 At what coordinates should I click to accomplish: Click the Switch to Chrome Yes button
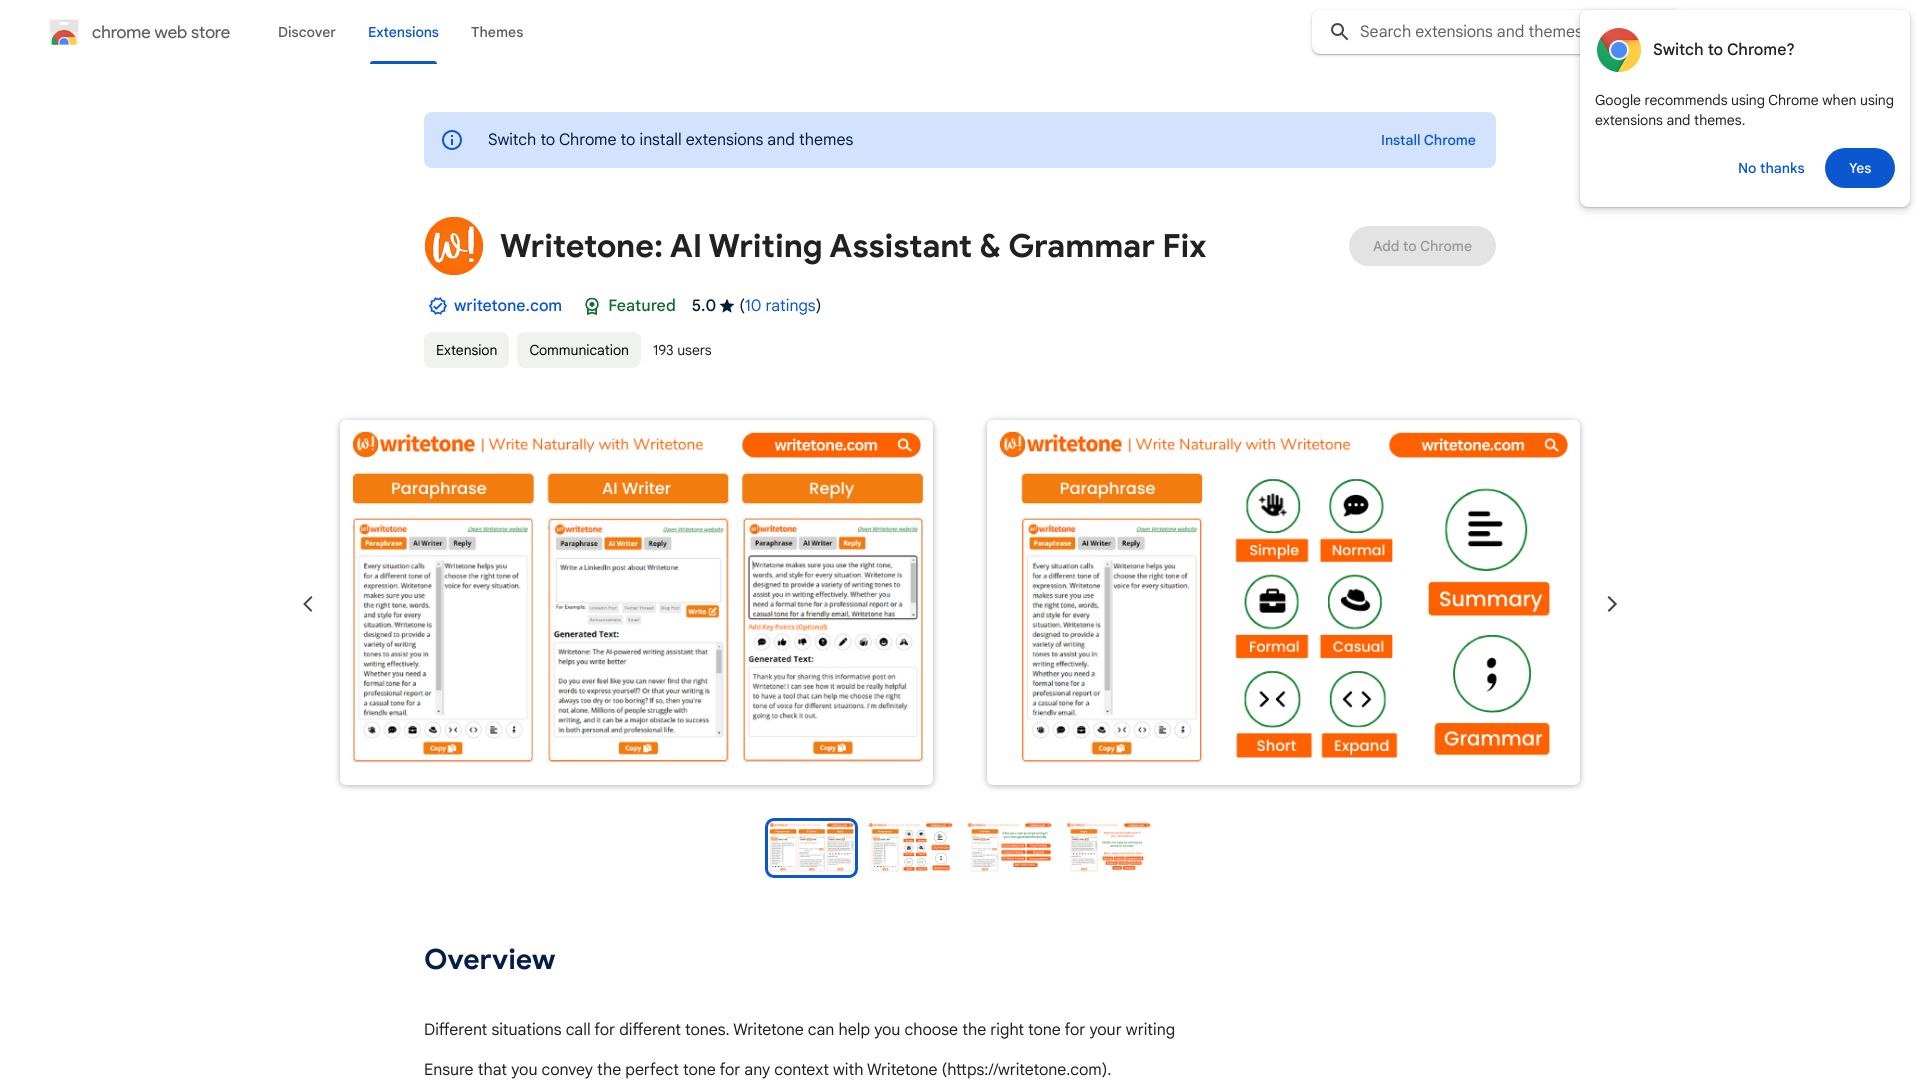1859,167
